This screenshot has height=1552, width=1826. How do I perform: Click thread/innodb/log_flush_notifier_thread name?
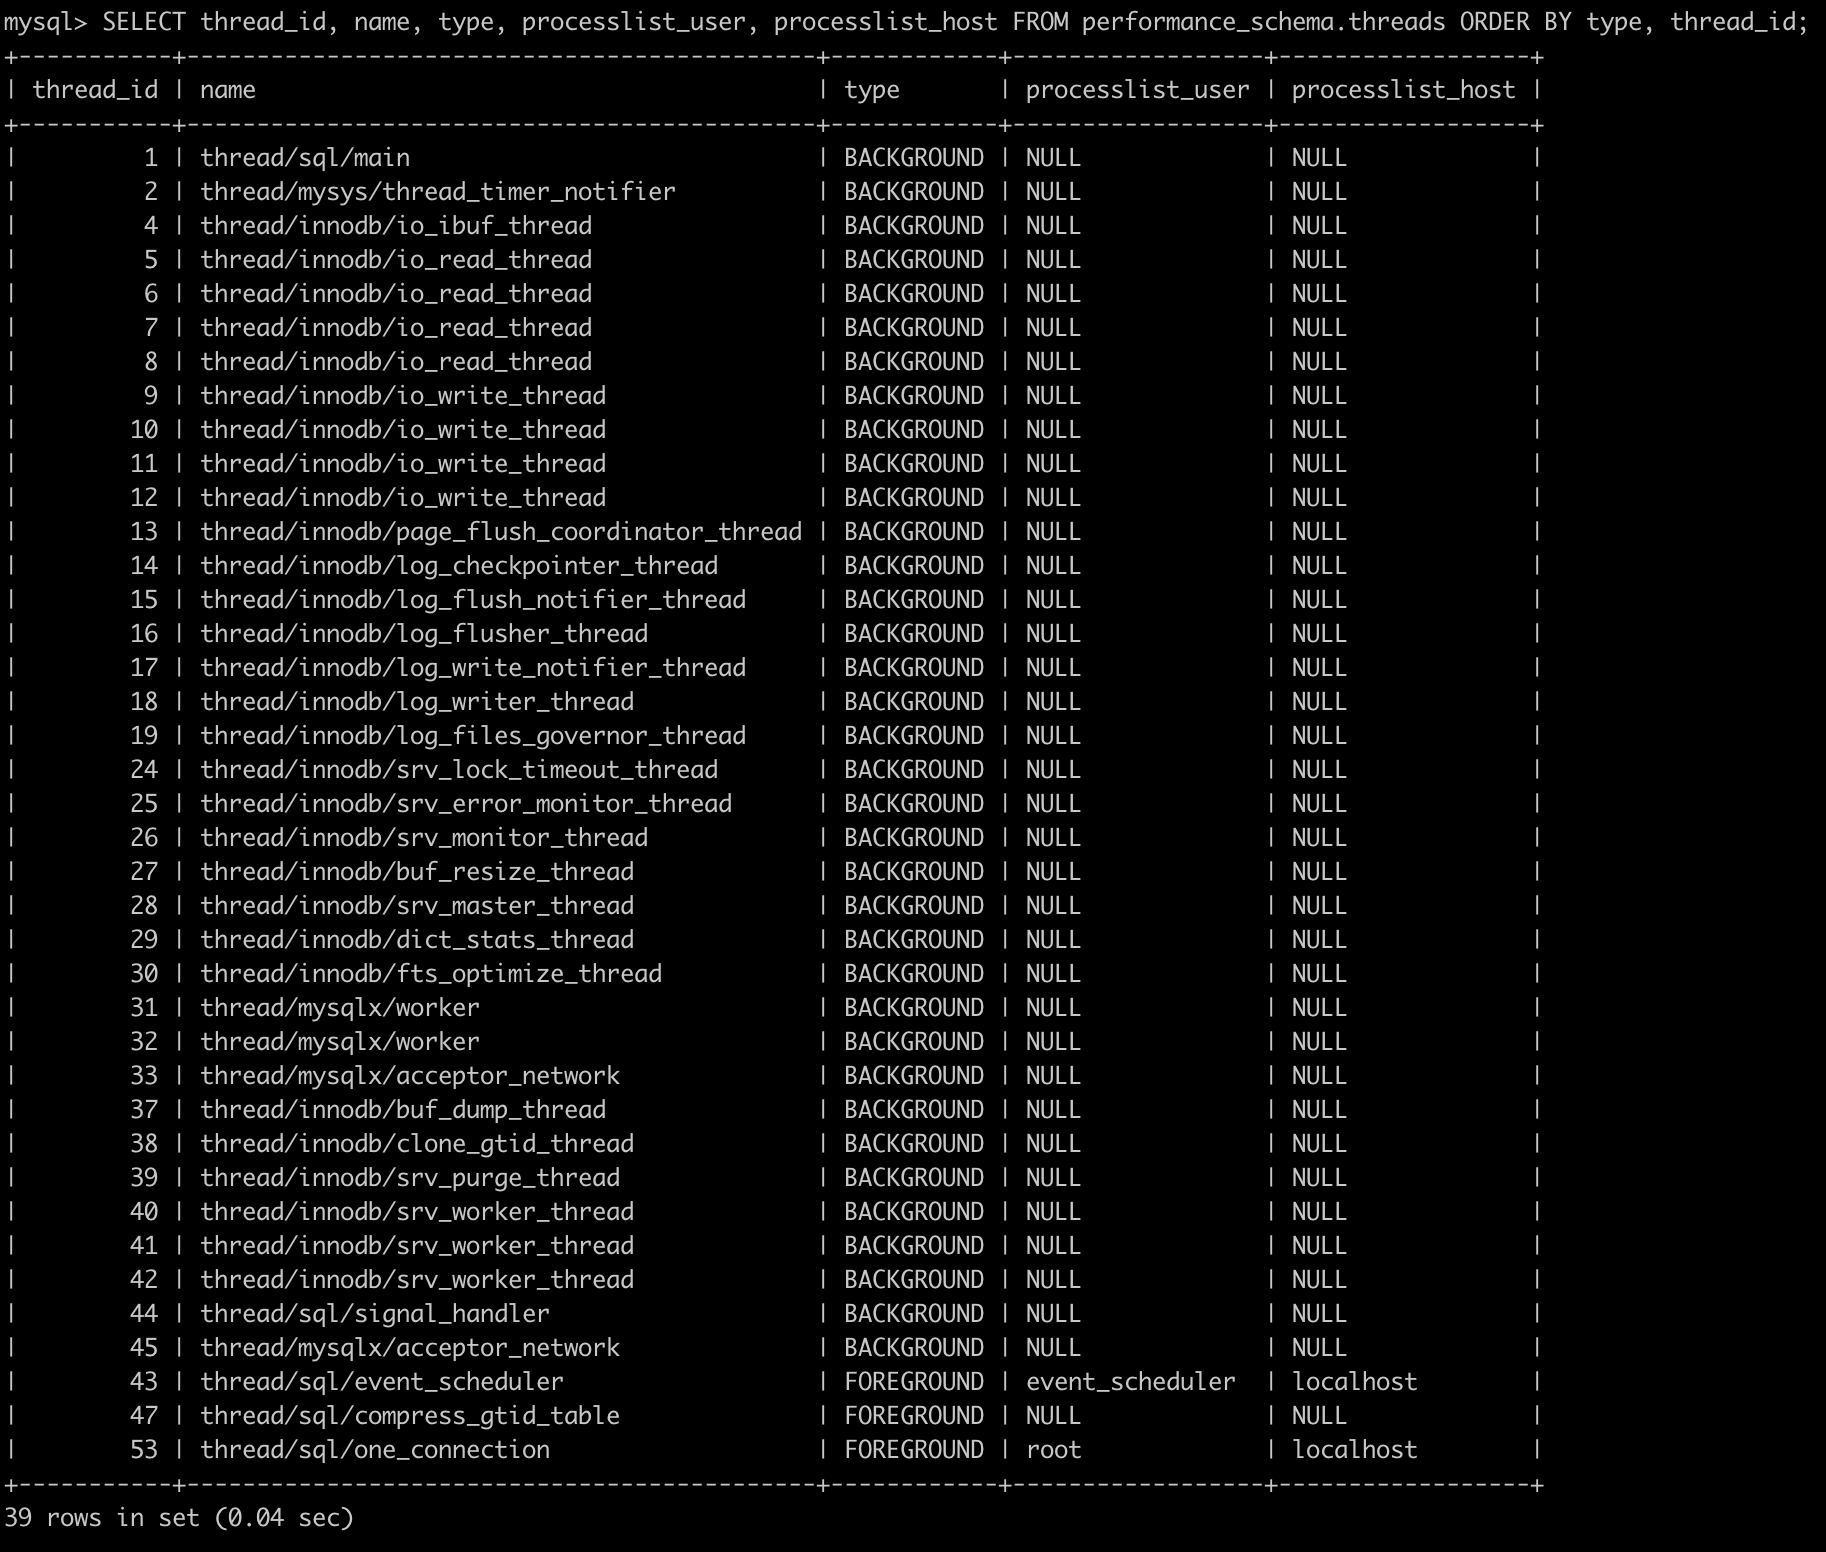473,600
